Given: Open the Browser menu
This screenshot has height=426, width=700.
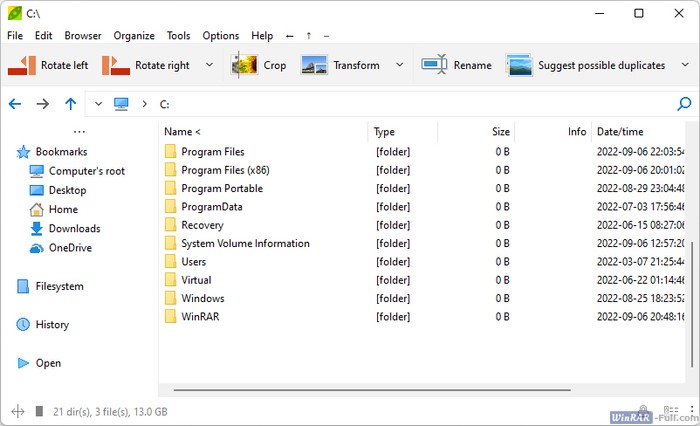Looking at the screenshot, I should pyautogui.click(x=83, y=35).
